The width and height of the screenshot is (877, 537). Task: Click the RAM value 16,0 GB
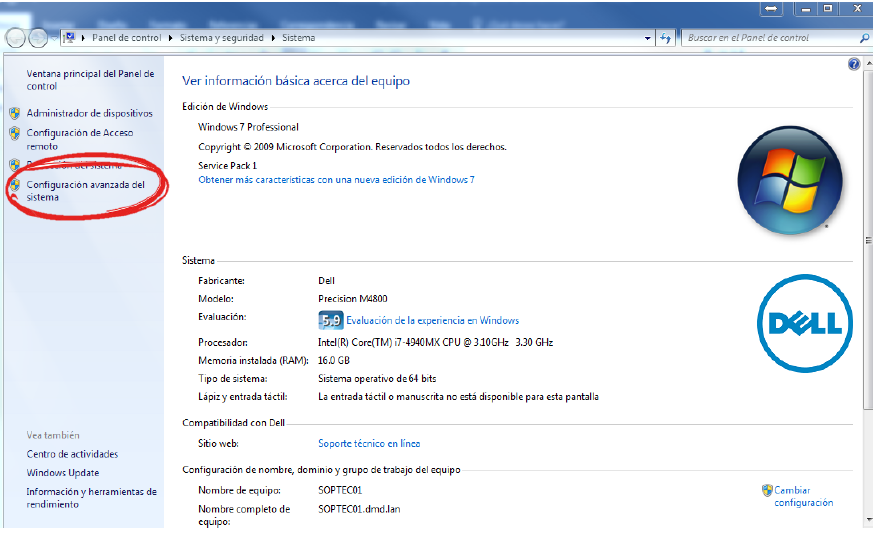334,360
